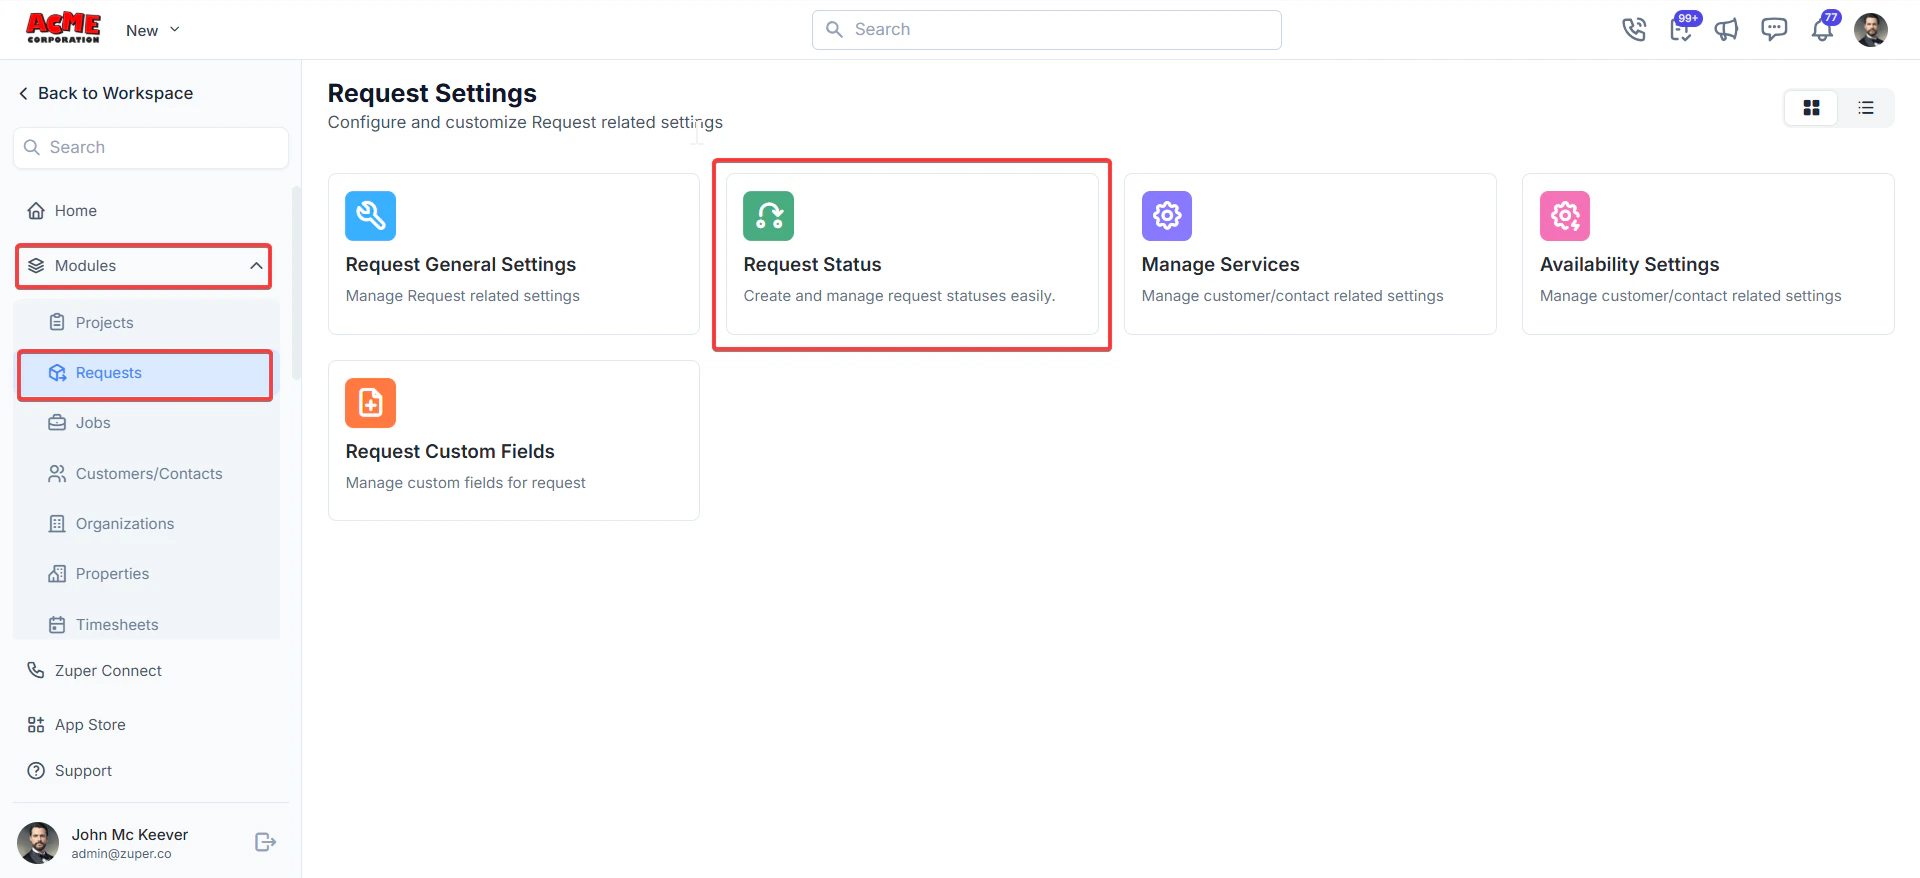Click John Mc Keever profile picture in sidebar
The height and width of the screenshot is (878, 1920).
coord(38,843)
